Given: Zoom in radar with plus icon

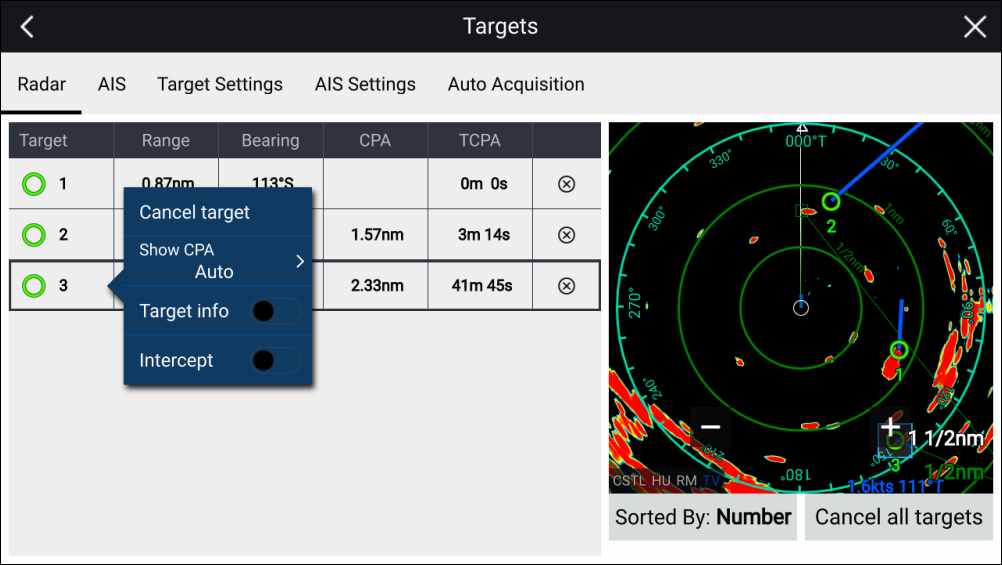Looking at the screenshot, I should click(x=889, y=427).
